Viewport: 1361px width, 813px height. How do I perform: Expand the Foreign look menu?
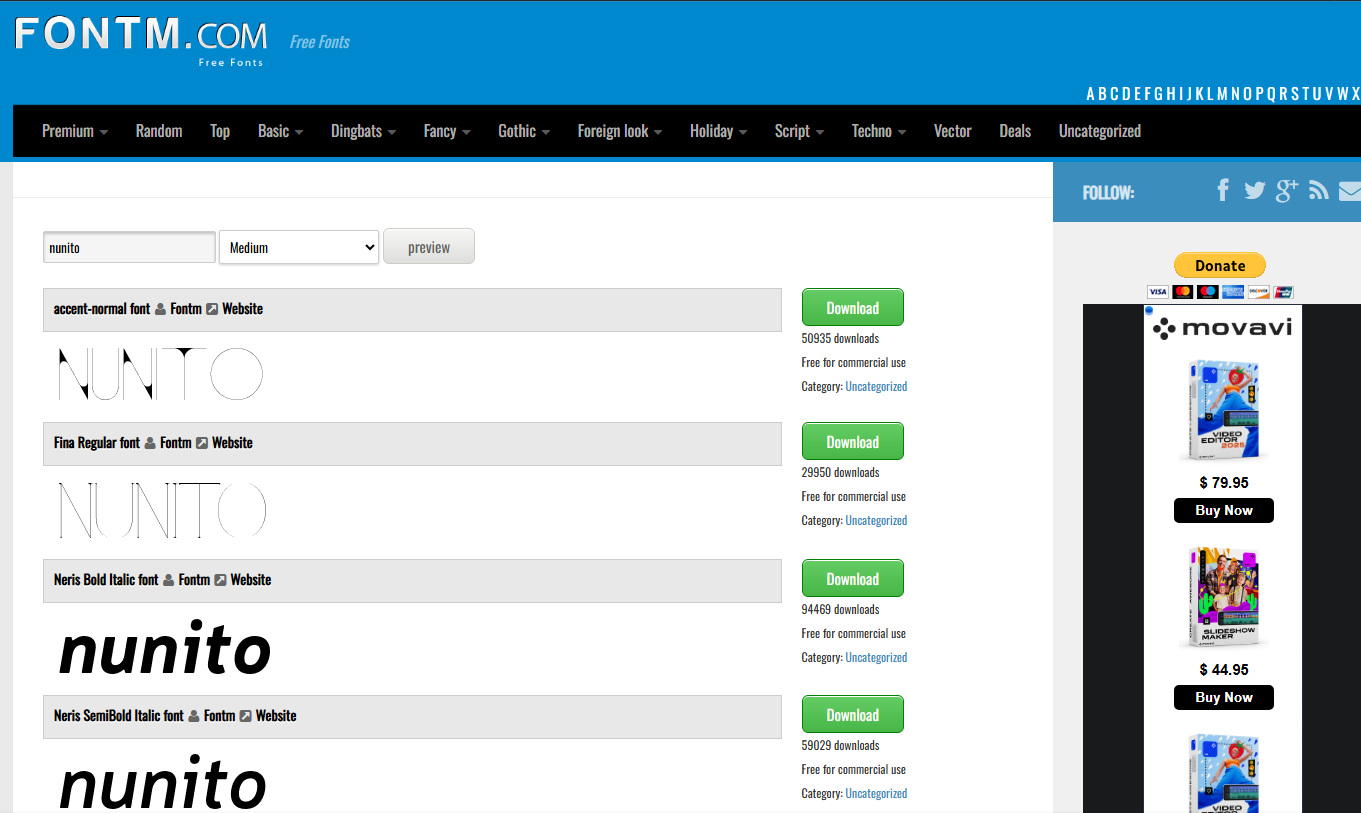[620, 131]
